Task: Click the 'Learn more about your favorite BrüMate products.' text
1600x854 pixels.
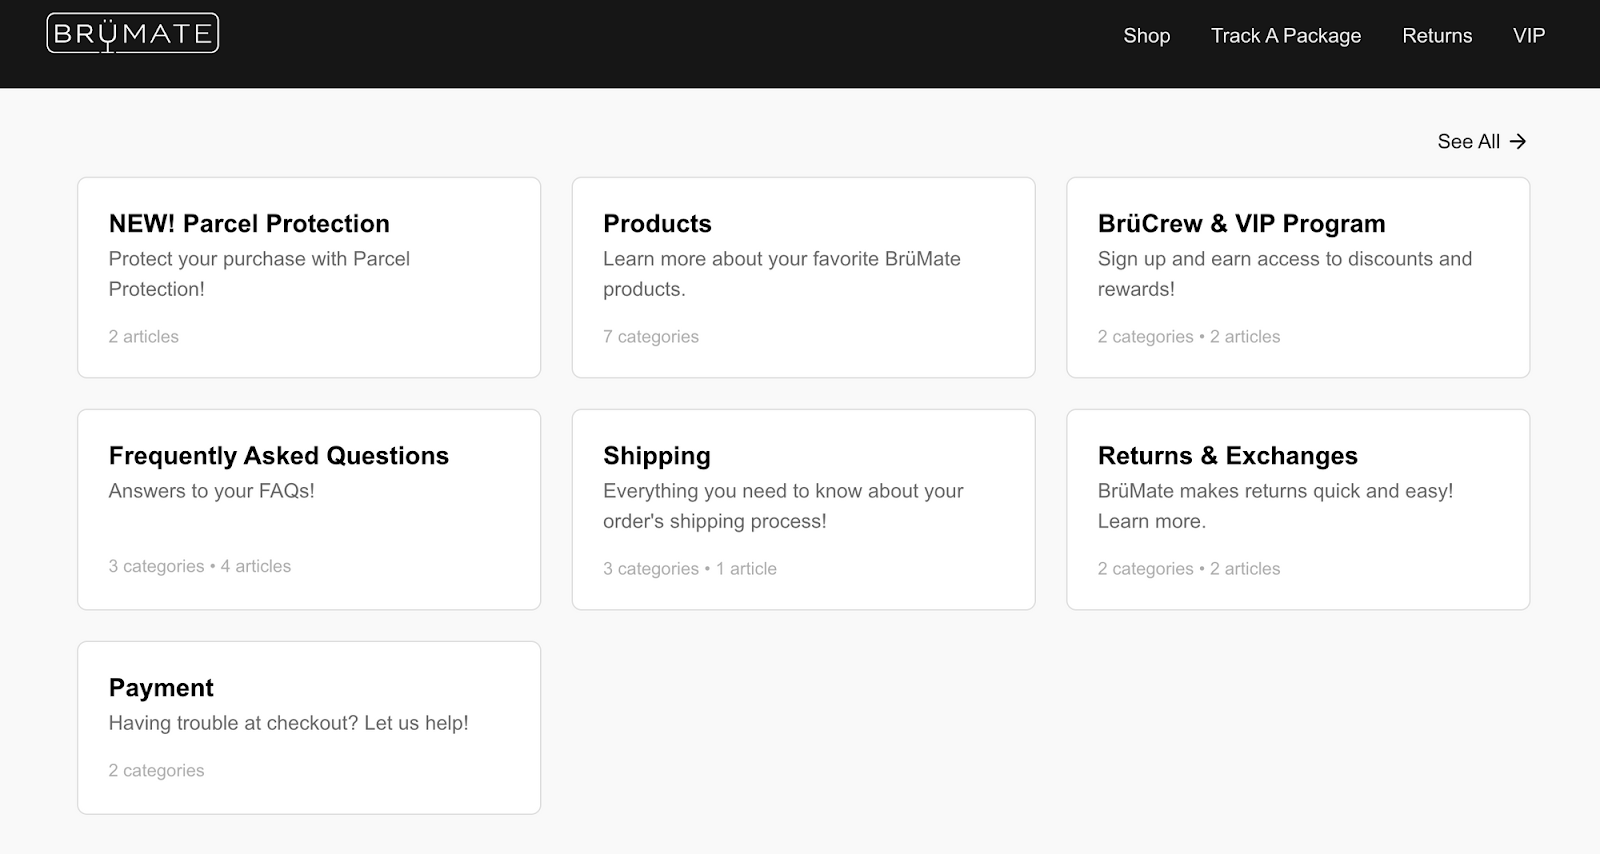Action: pyautogui.click(x=782, y=274)
